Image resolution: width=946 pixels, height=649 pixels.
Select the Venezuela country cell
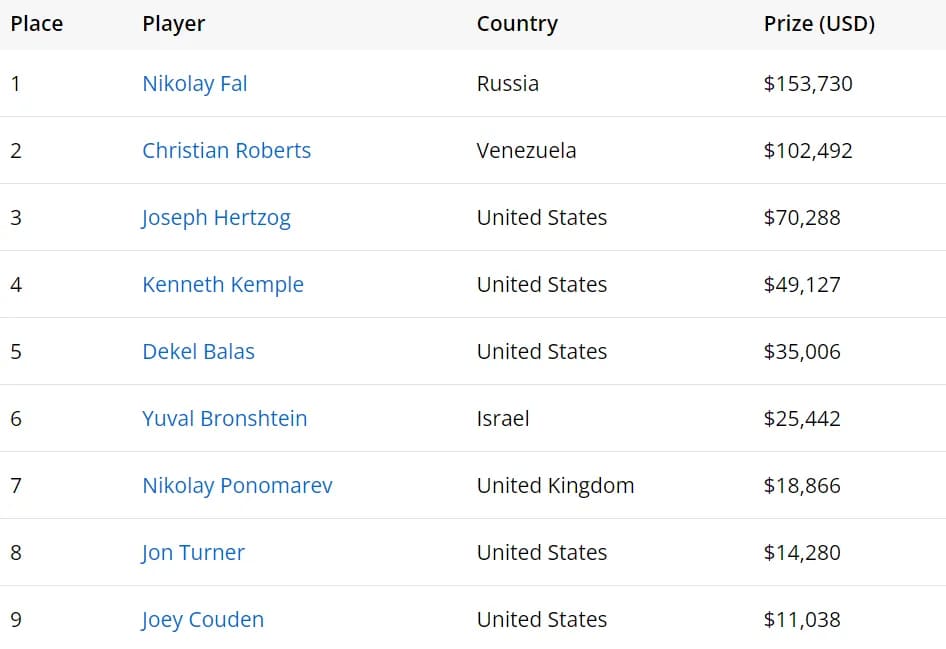point(526,150)
